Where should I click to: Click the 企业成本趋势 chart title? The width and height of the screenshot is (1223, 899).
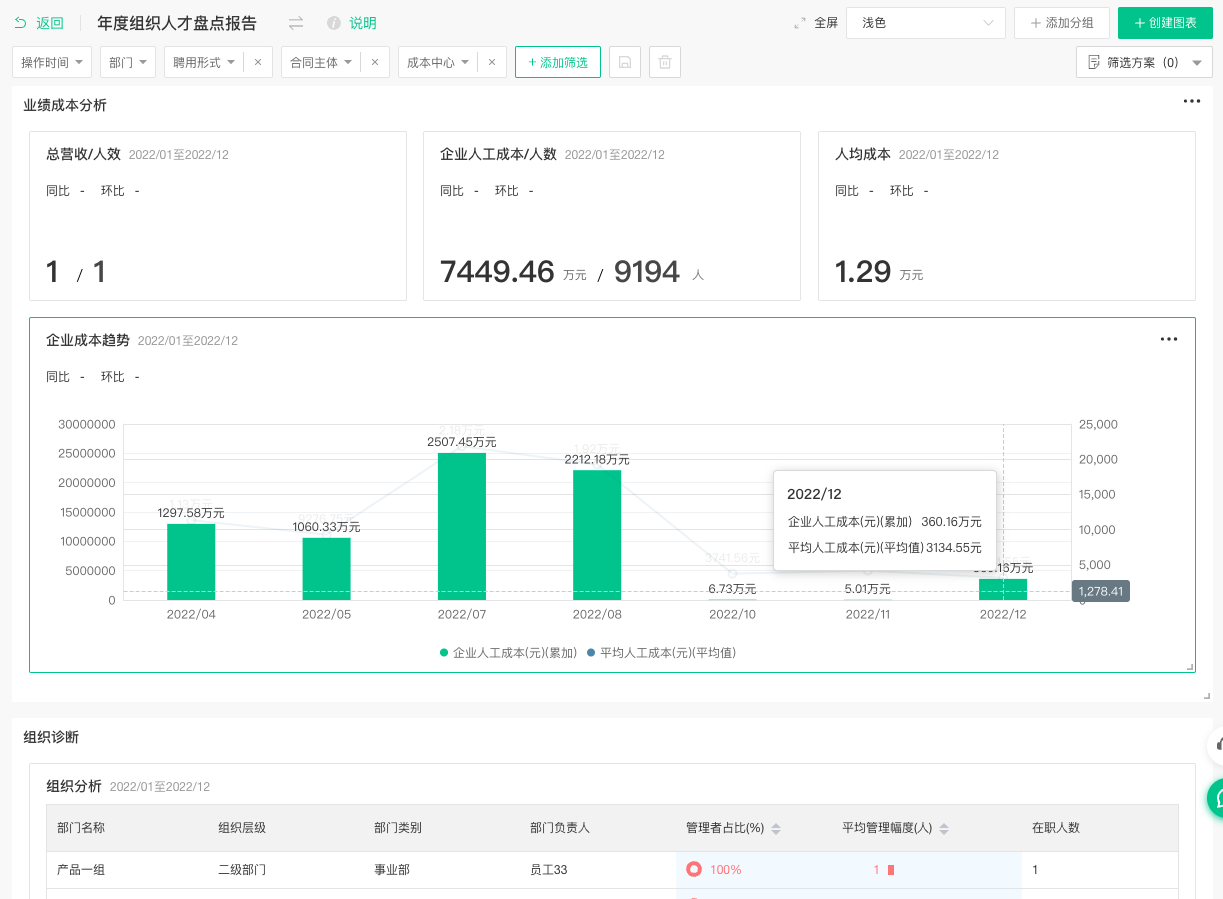tap(88, 340)
